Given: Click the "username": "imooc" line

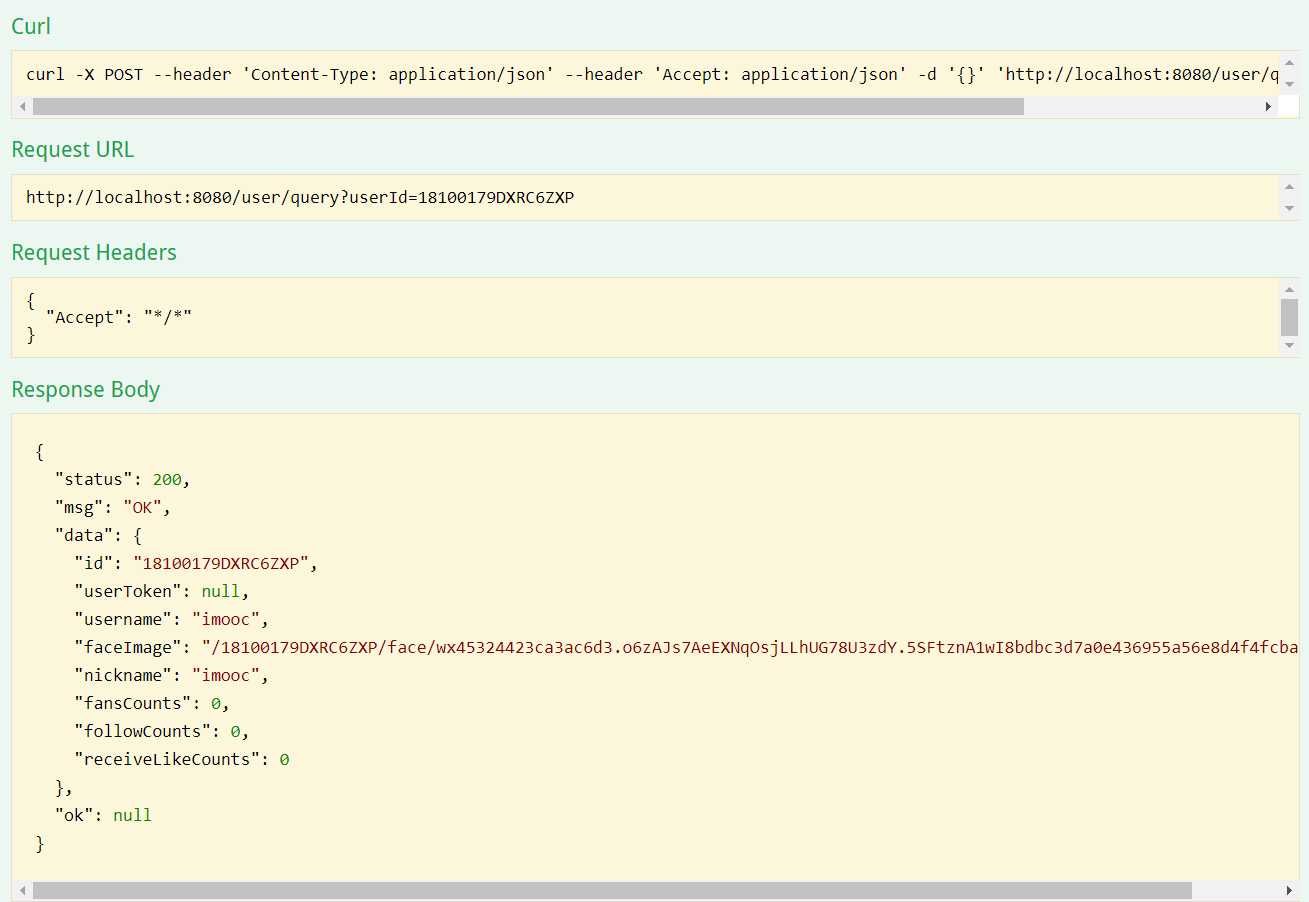Looking at the screenshot, I should (172, 619).
